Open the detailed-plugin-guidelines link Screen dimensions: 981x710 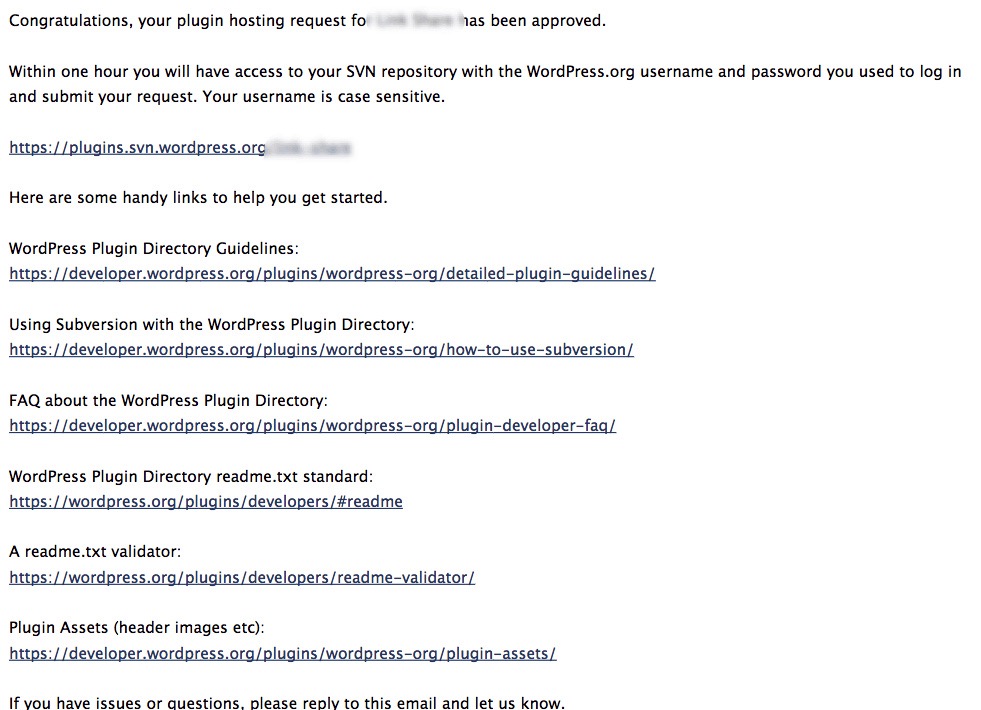[332, 274]
